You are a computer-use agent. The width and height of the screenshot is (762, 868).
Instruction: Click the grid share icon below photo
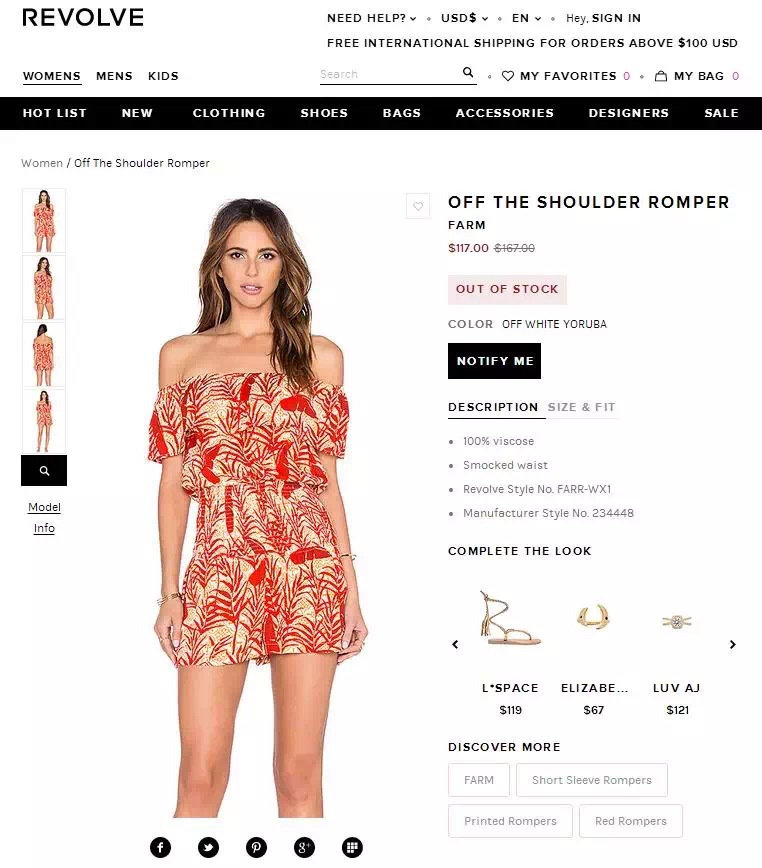click(x=353, y=847)
